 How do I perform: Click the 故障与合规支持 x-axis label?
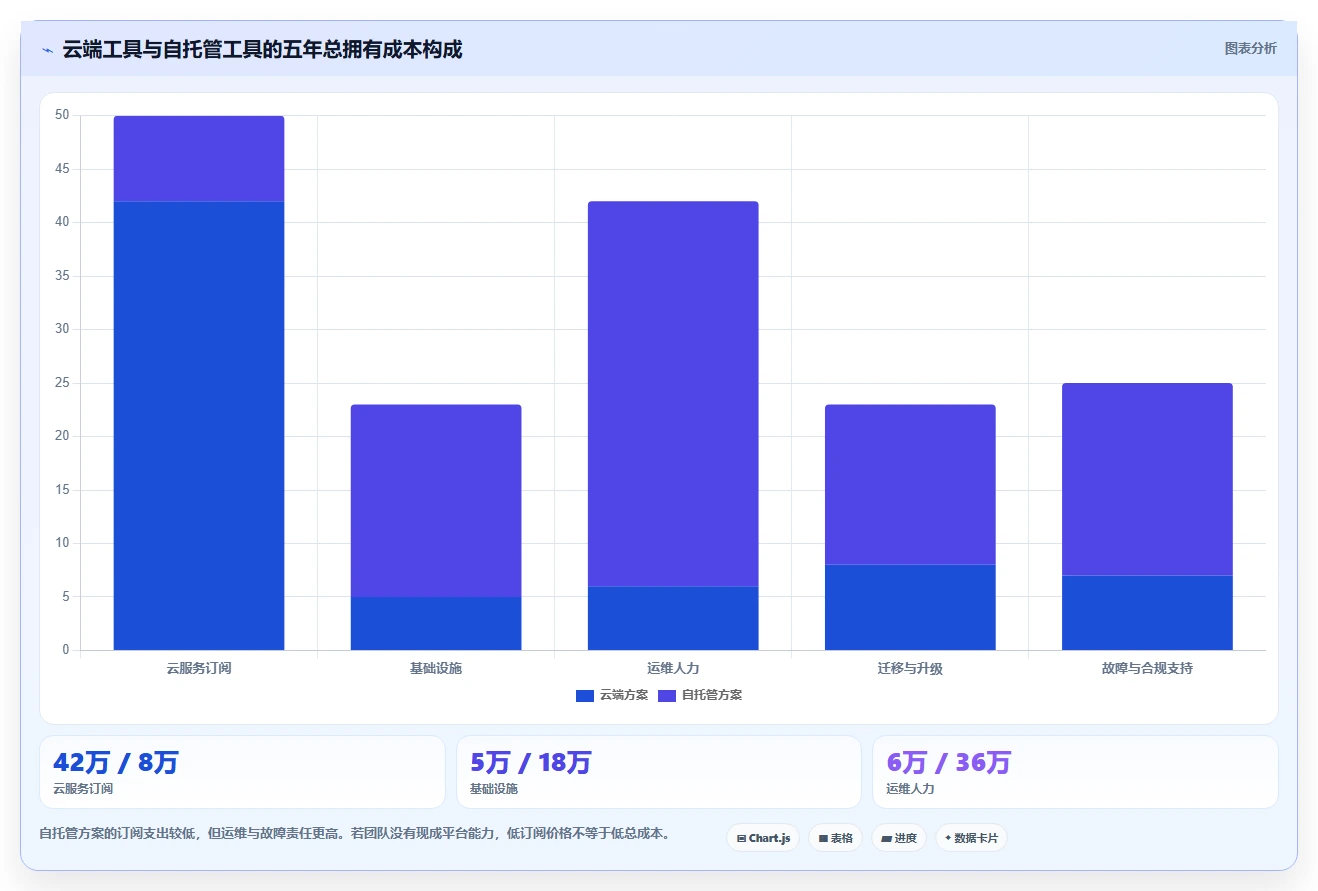coord(1147,668)
